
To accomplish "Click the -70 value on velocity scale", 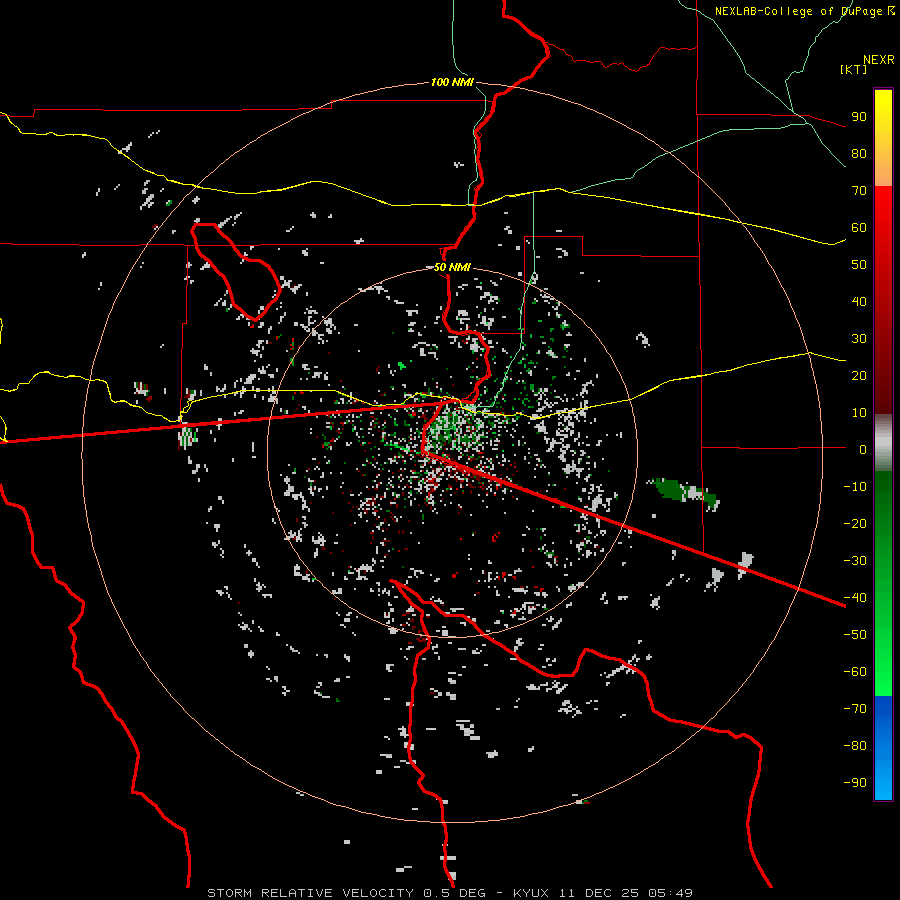I will [855, 709].
